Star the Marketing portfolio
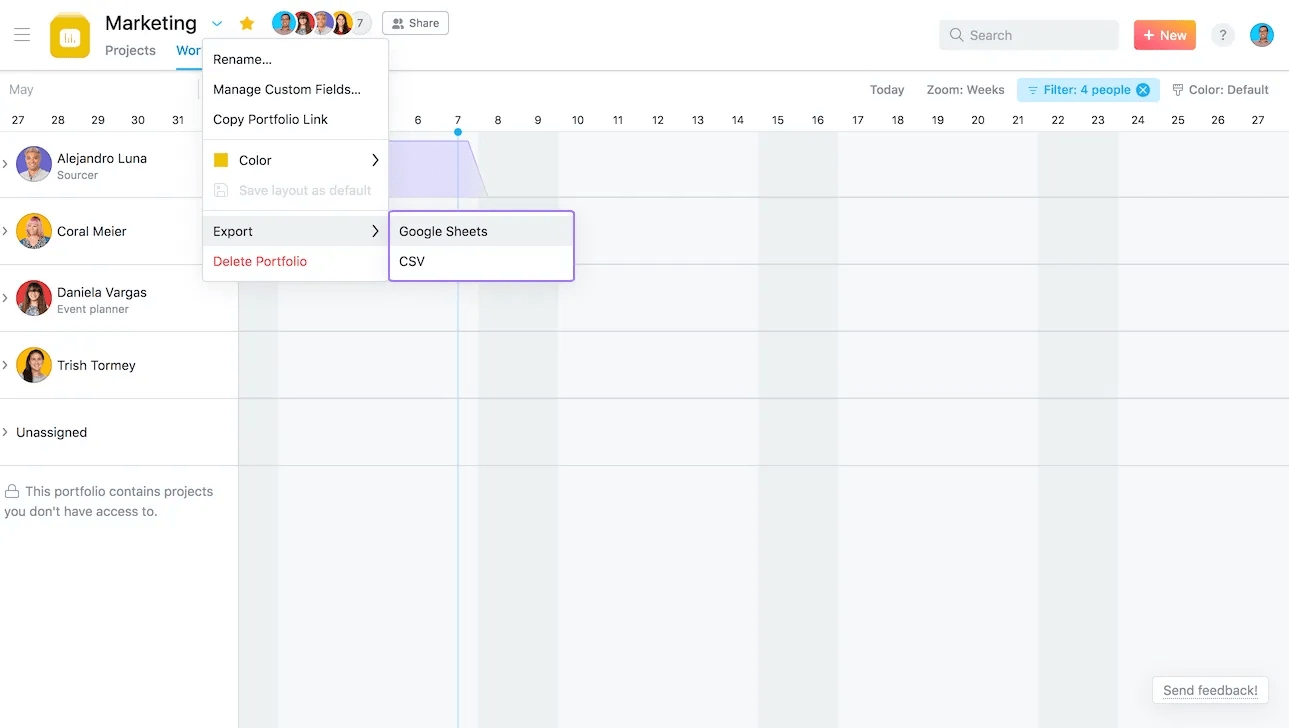 [246, 22]
